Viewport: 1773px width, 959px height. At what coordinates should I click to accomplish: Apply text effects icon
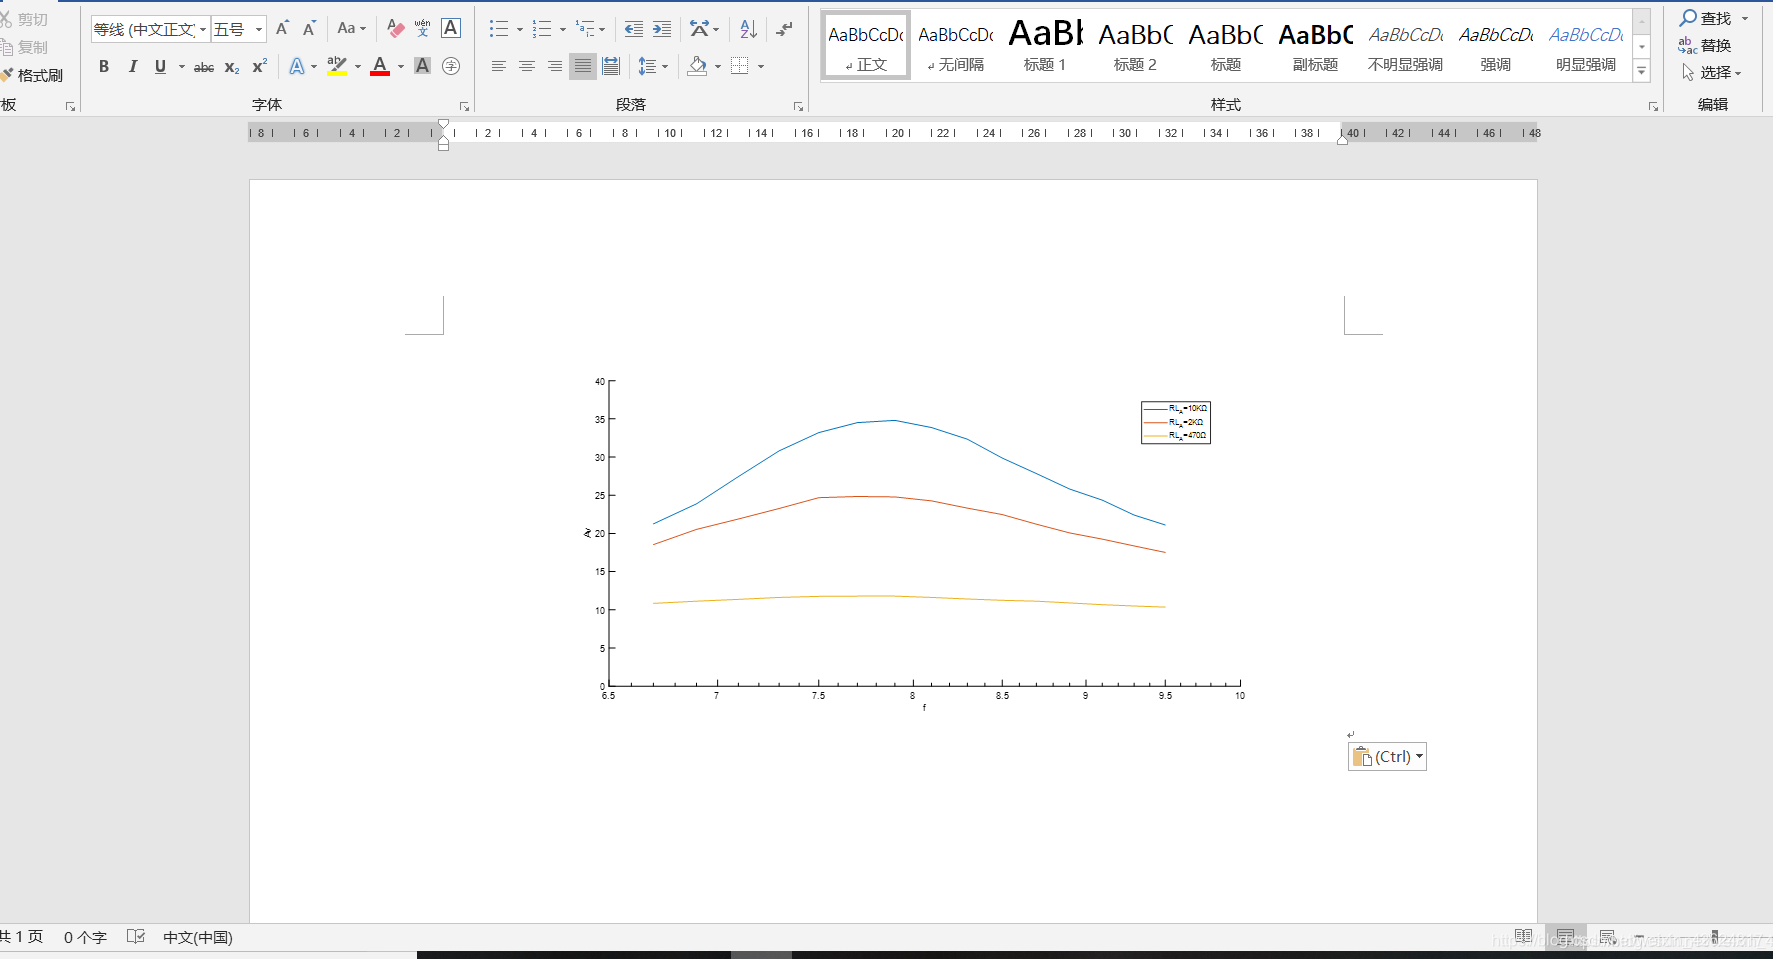click(297, 67)
